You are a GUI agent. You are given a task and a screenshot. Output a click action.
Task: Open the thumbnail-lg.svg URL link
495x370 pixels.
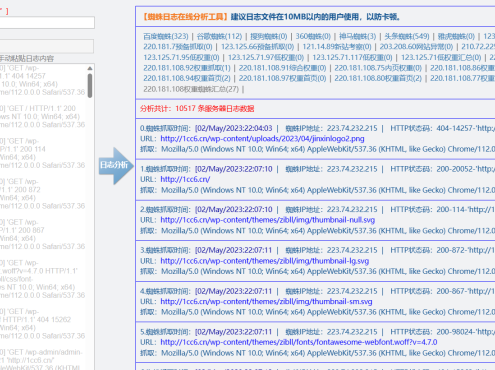[265, 261]
